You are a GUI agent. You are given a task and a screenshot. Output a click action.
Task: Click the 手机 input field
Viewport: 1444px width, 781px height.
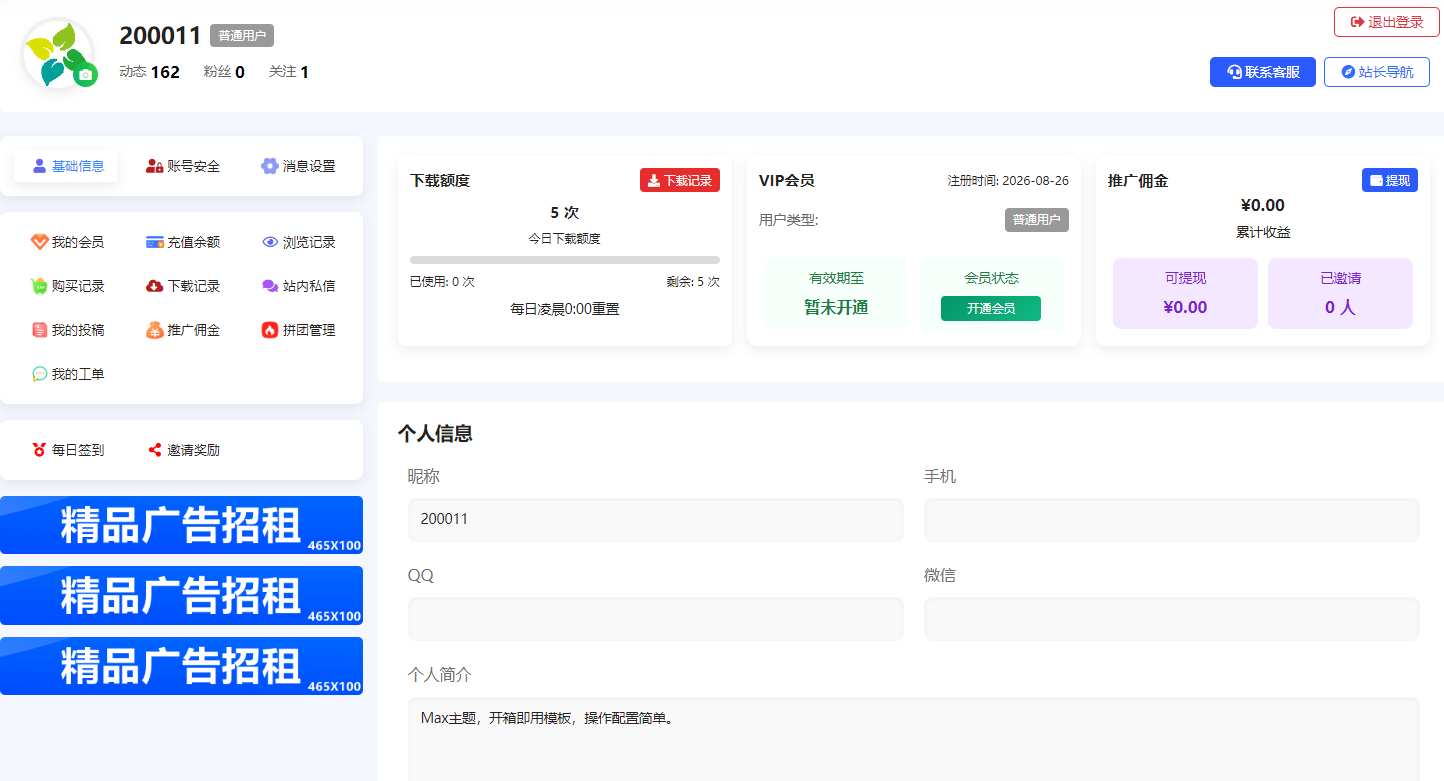pos(1172,520)
